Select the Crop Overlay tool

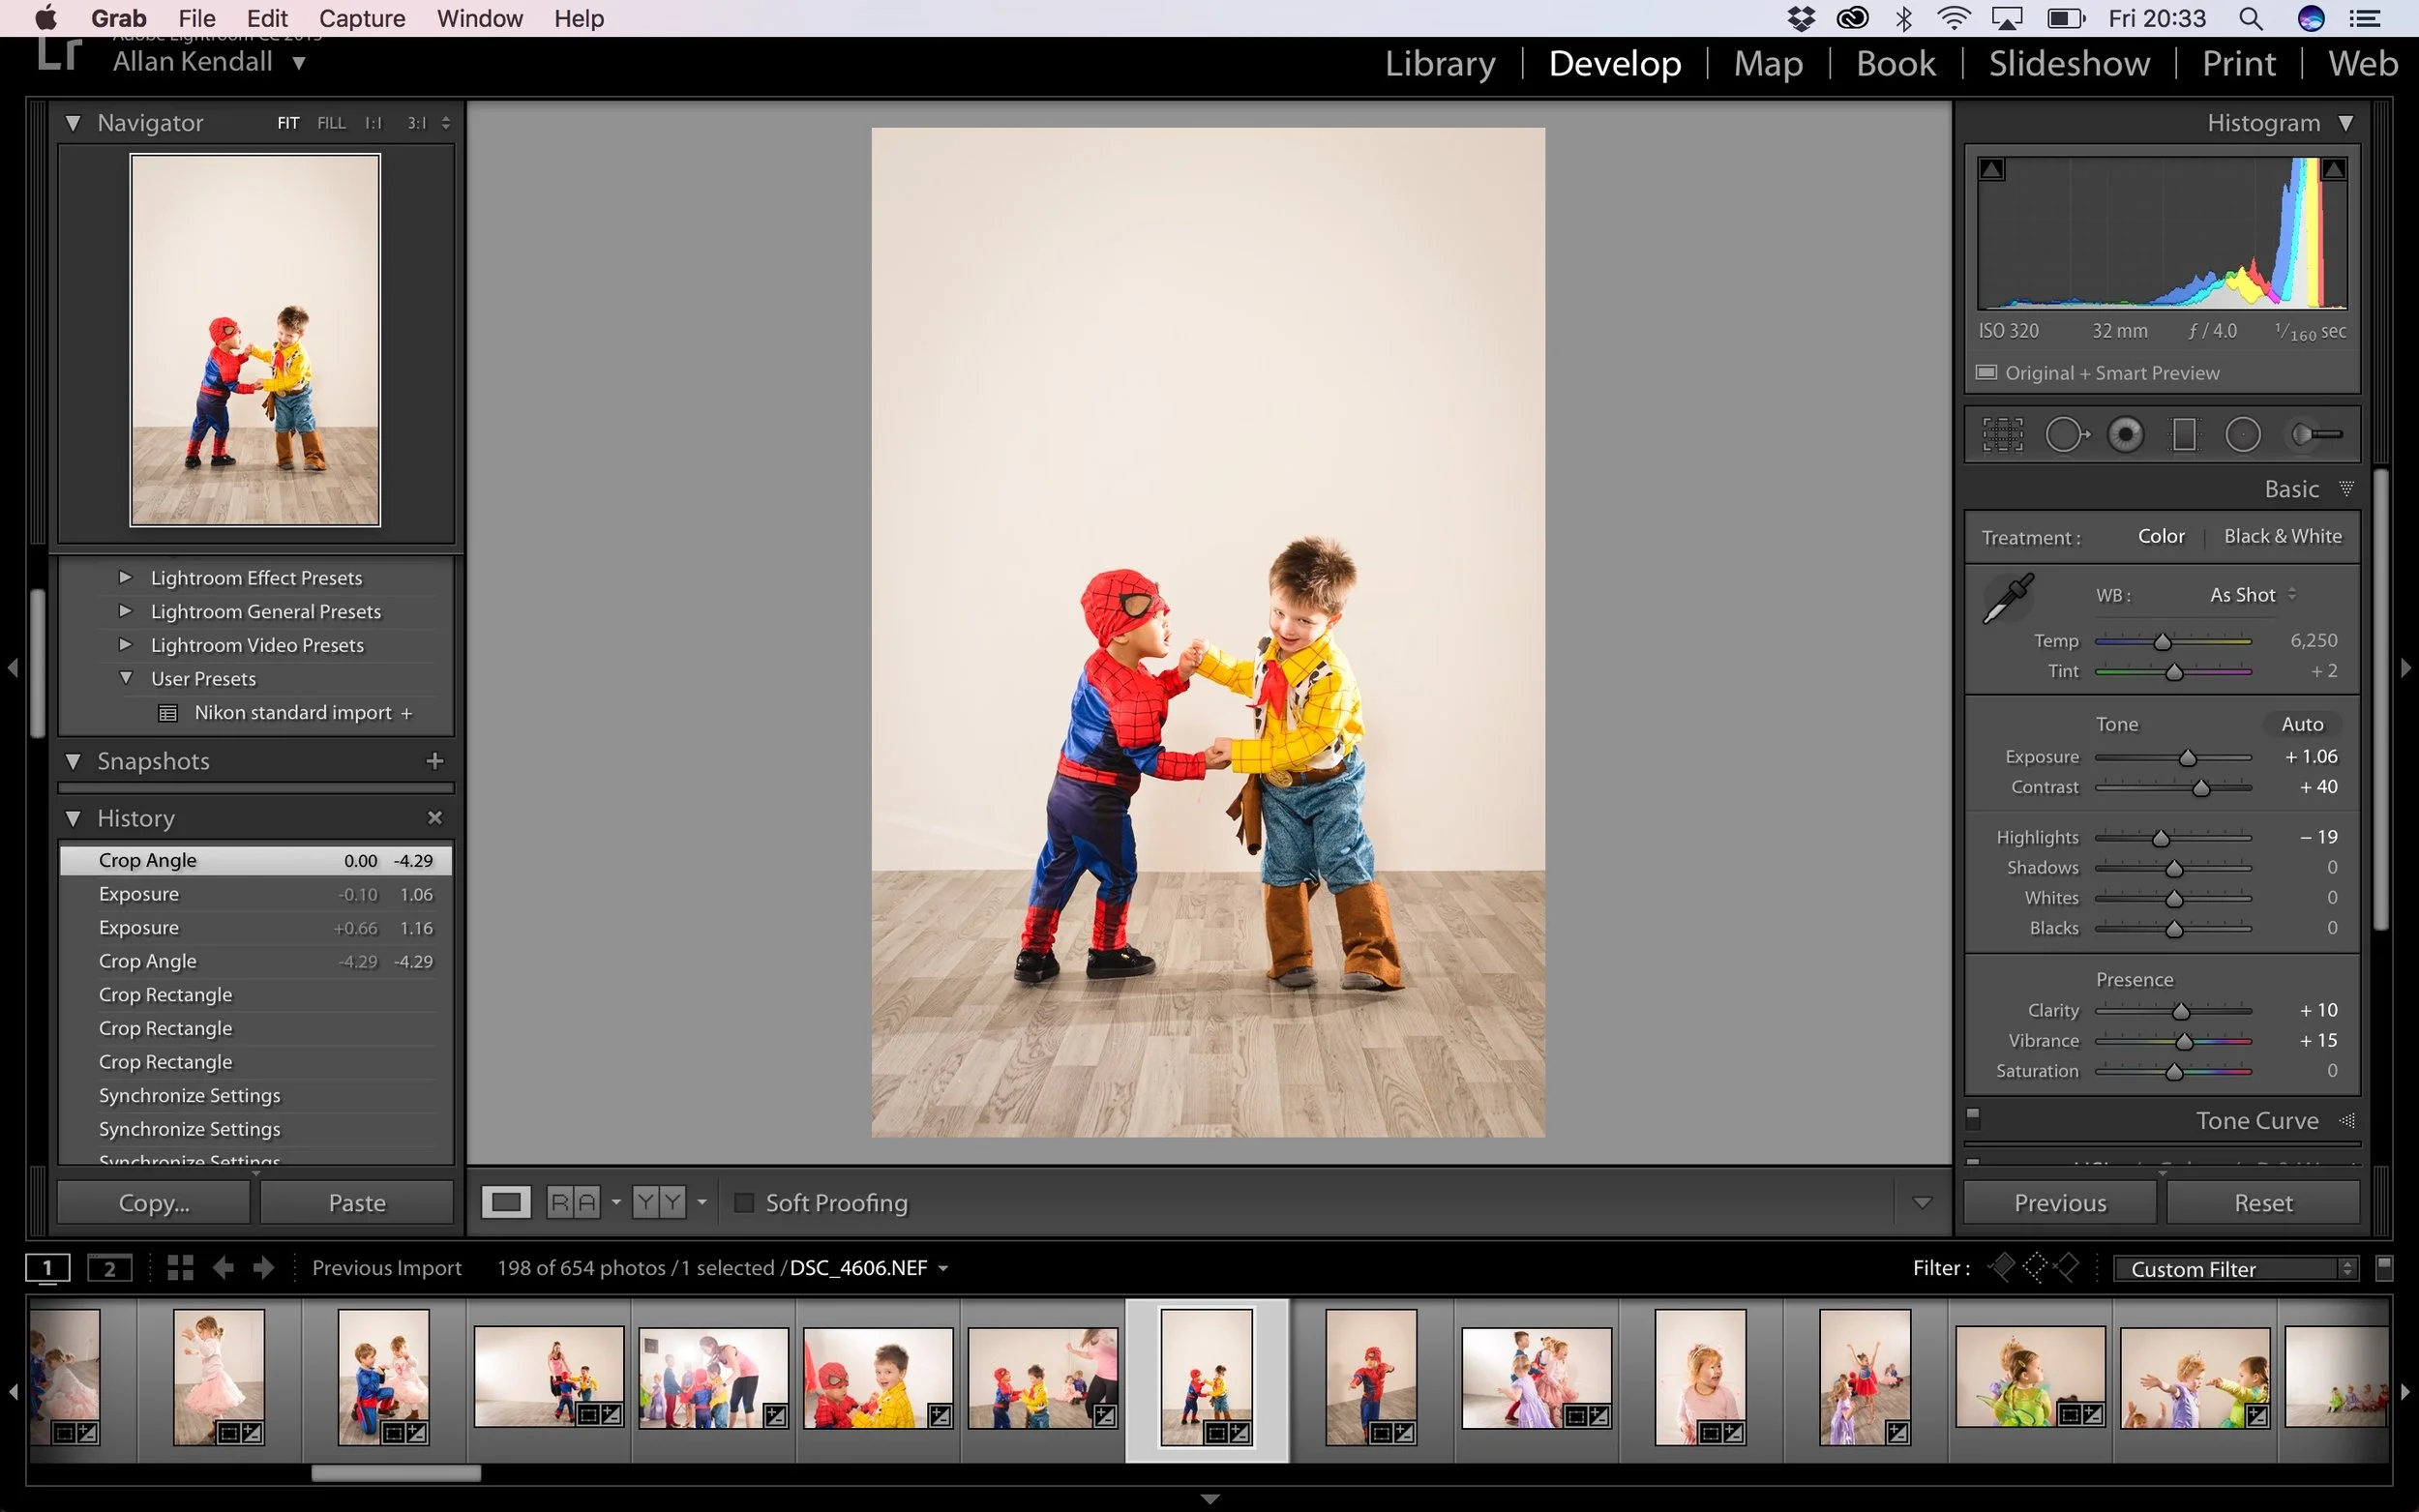pos(2002,433)
